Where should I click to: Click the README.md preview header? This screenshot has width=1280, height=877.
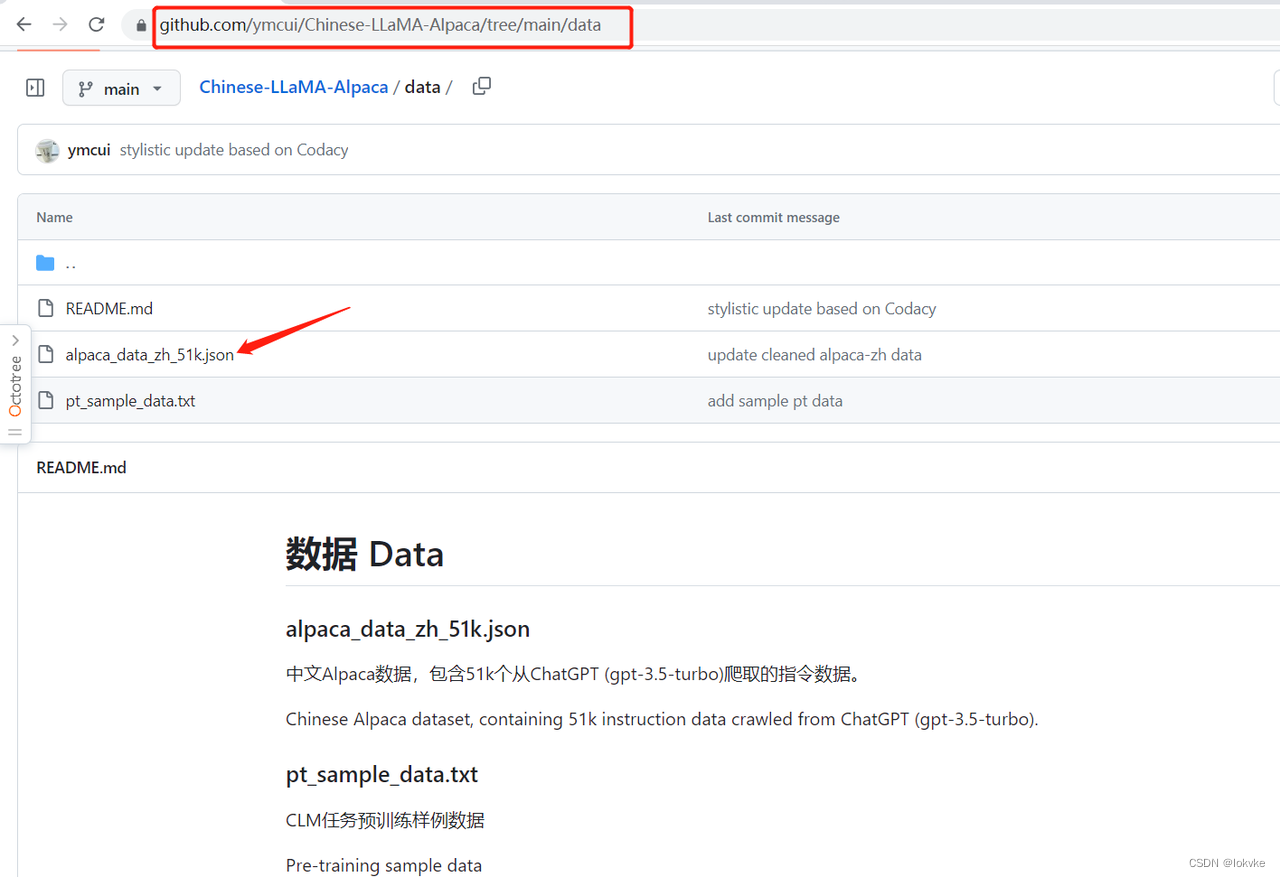[x=81, y=468]
